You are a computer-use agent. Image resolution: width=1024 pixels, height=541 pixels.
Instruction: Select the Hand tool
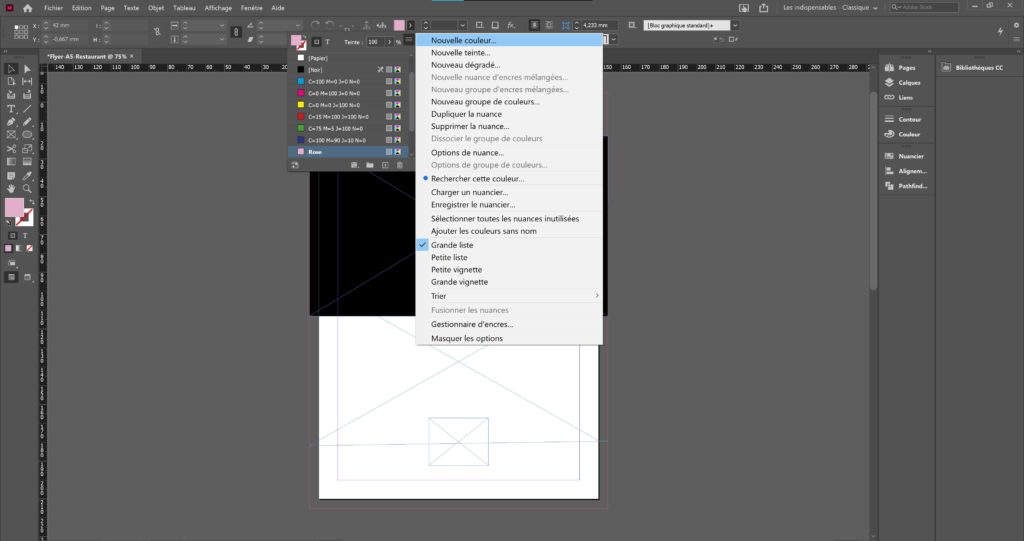point(11,188)
